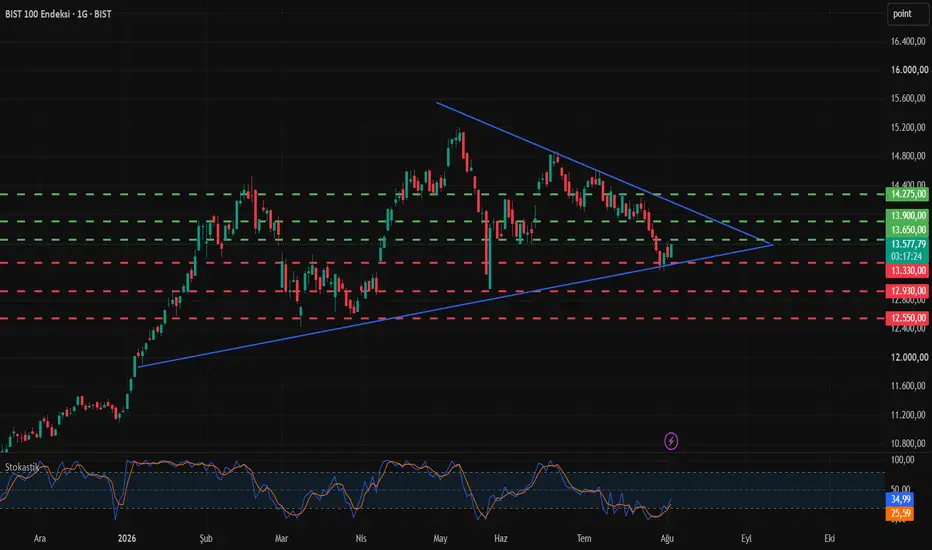Click the 100,00 stochastic scale label
The image size is (932, 550).
(x=902, y=460)
